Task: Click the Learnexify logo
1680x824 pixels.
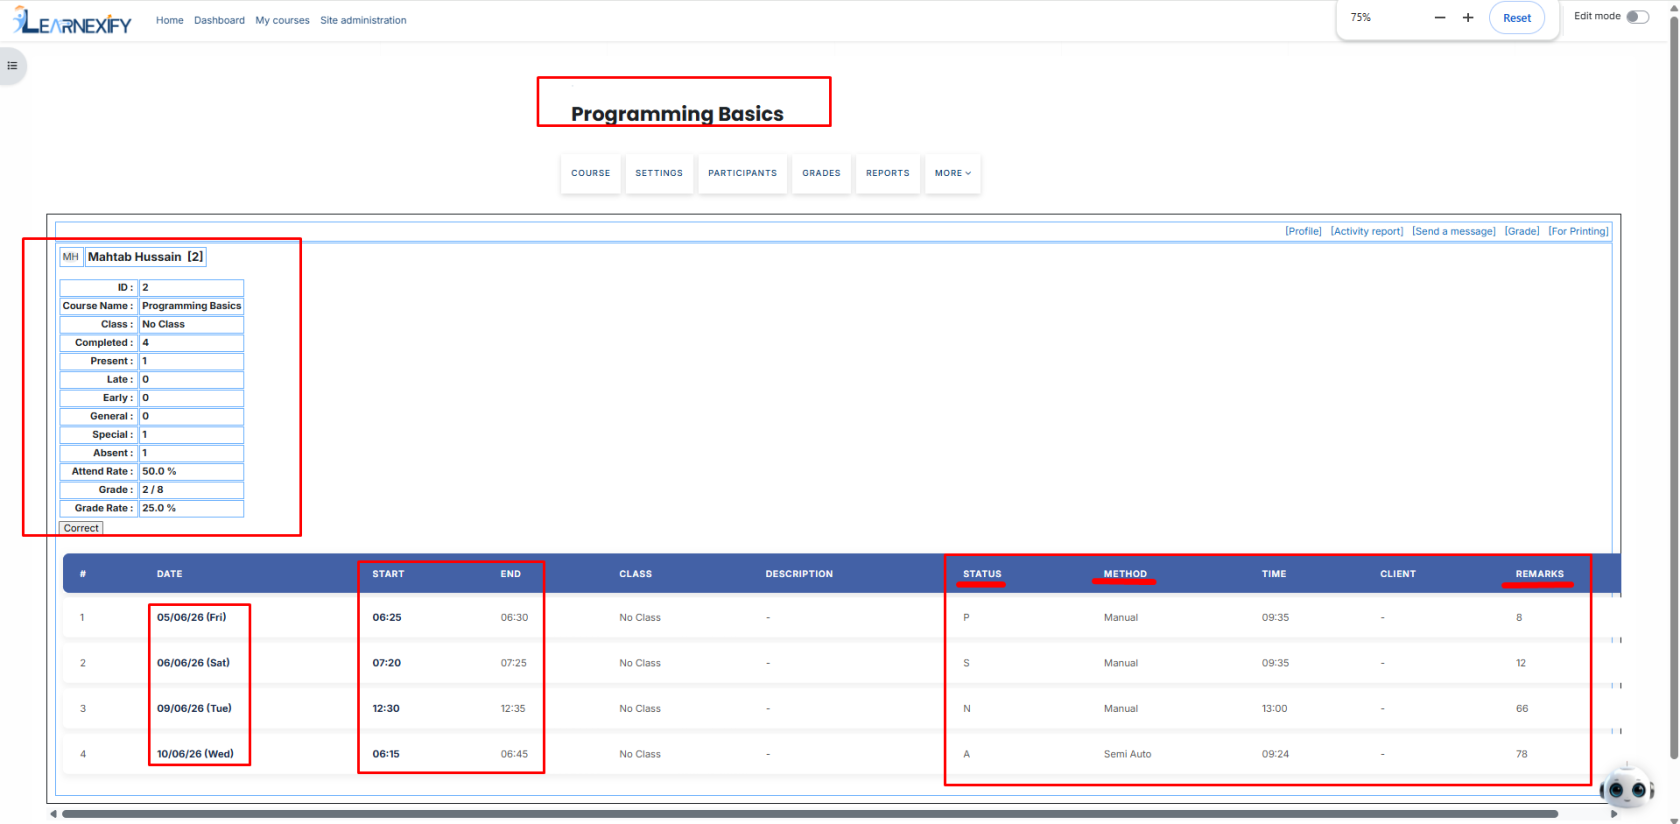Action: pos(72,21)
